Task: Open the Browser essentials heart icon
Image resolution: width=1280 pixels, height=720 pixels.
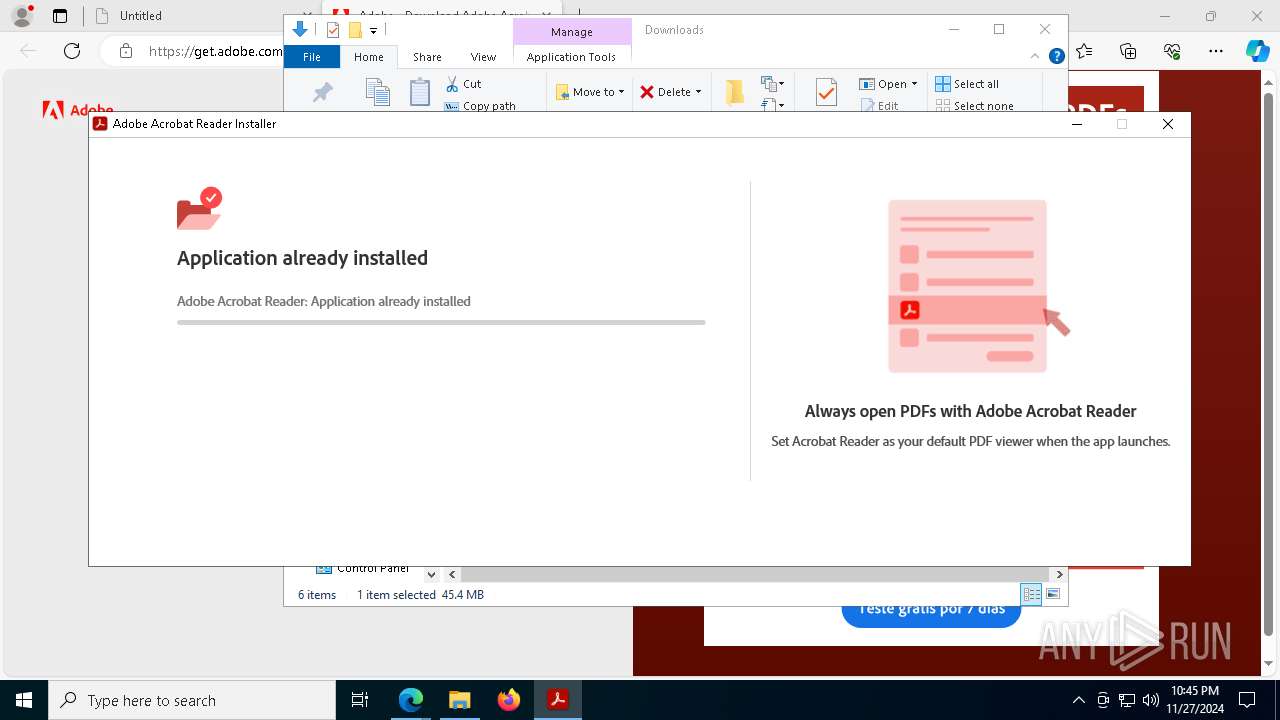Action: [1172, 51]
